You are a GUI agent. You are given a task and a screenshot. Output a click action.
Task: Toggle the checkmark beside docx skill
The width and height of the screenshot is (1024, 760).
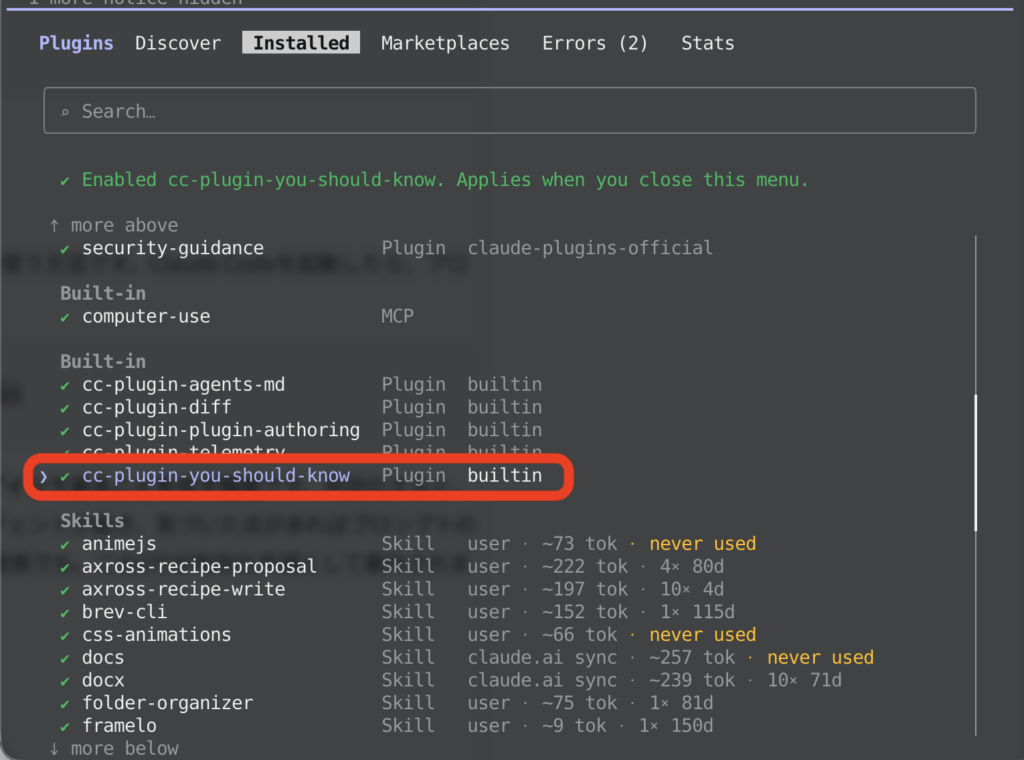(x=65, y=682)
